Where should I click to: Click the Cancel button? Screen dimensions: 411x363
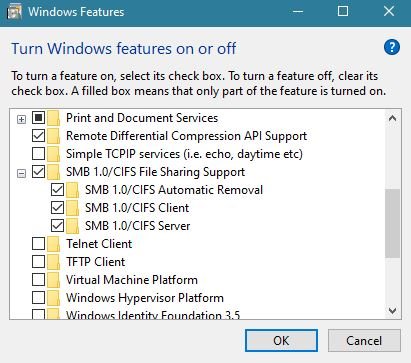click(x=364, y=341)
